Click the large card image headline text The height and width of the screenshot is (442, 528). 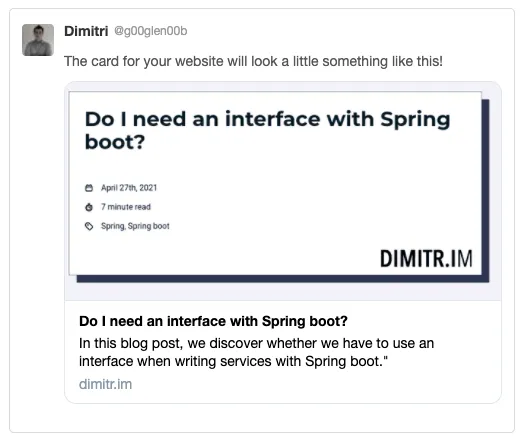tap(267, 130)
